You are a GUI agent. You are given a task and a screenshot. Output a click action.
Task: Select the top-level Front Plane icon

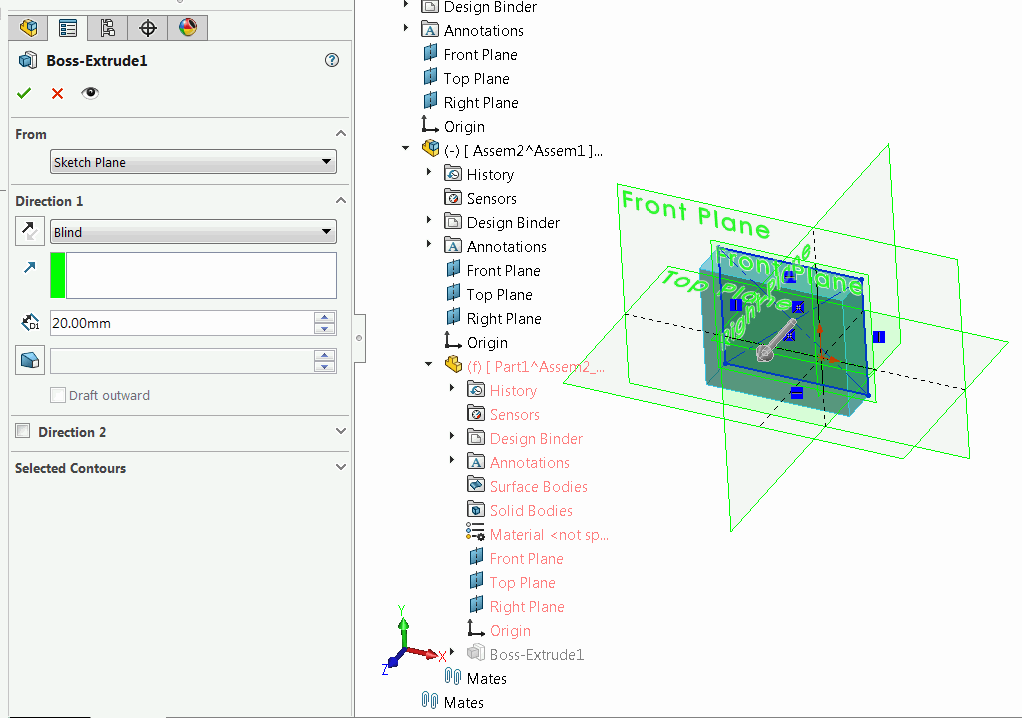point(430,53)
